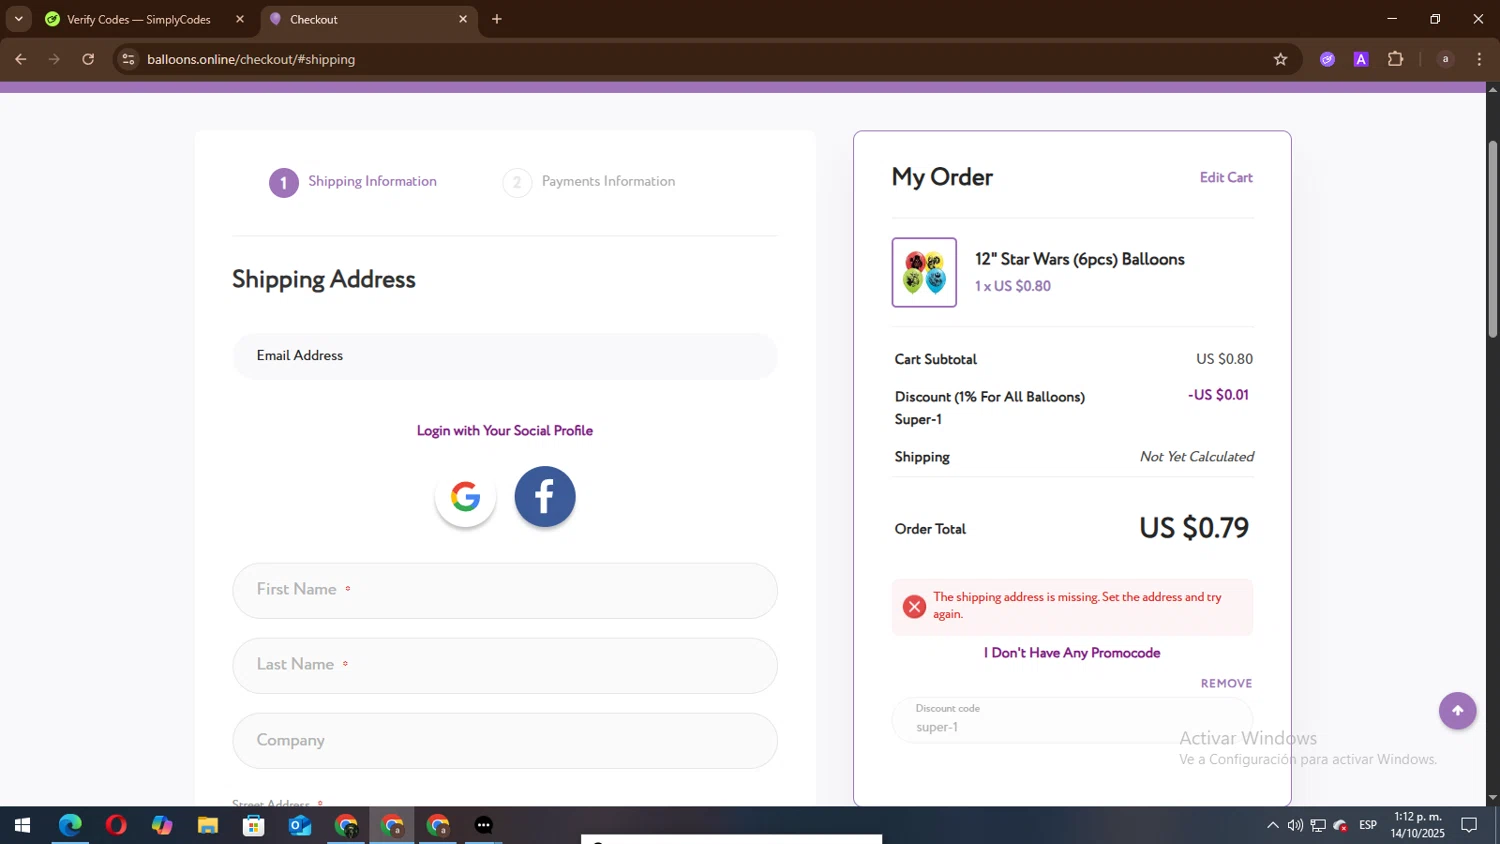Select the Payments Information step
Screen dimensions: 1500x844
(x=589, y=182)
